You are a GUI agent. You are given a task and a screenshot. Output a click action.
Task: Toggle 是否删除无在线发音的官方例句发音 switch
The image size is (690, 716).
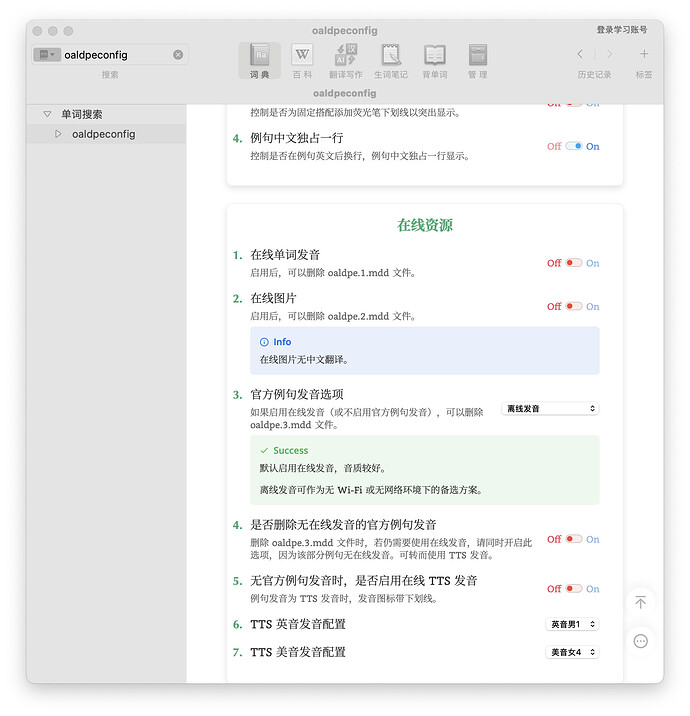click(x=574, y=539)
